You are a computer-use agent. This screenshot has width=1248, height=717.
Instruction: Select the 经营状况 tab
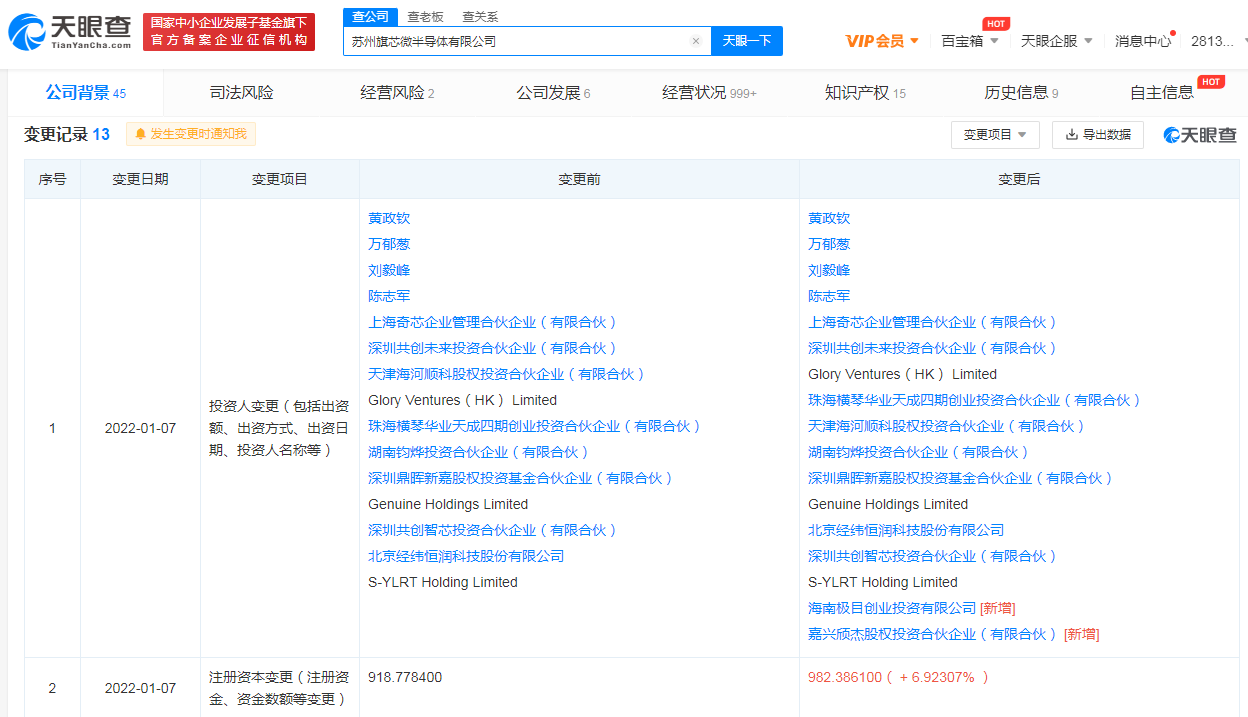pyautogui.click(x=709, y=93)
